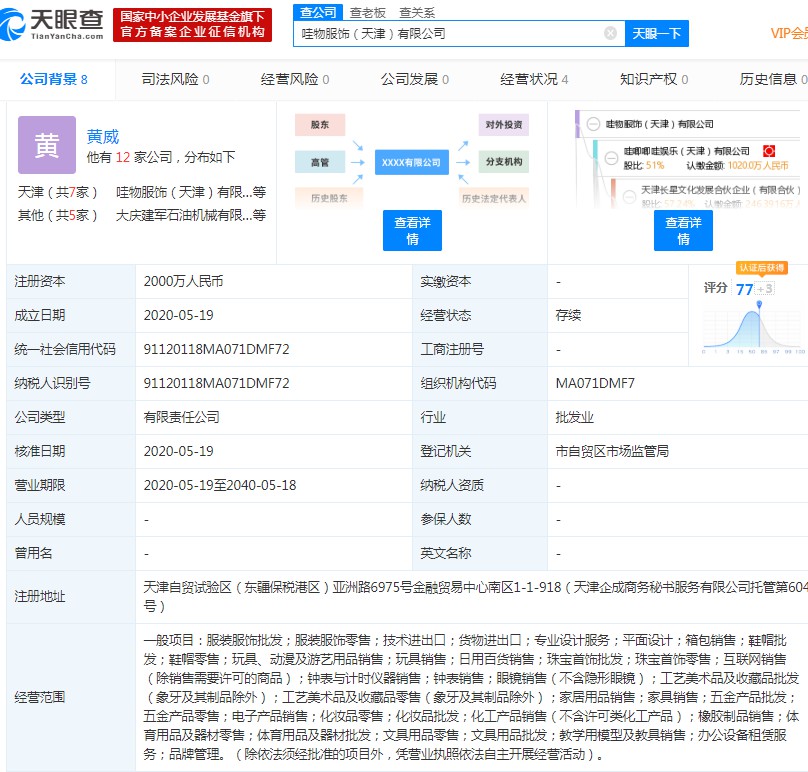Click the 对外投资 box in the diagram

tap(503, 125)
